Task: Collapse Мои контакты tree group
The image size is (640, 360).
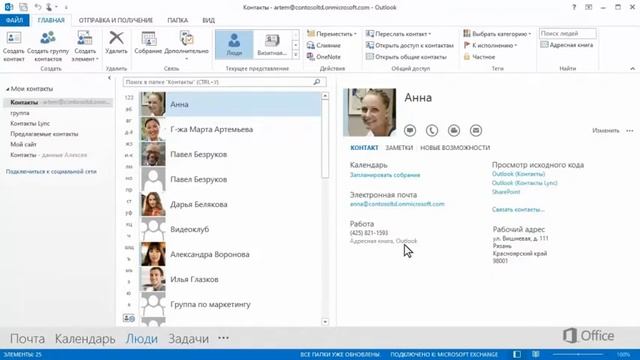Action: click(x=7, y=89)
